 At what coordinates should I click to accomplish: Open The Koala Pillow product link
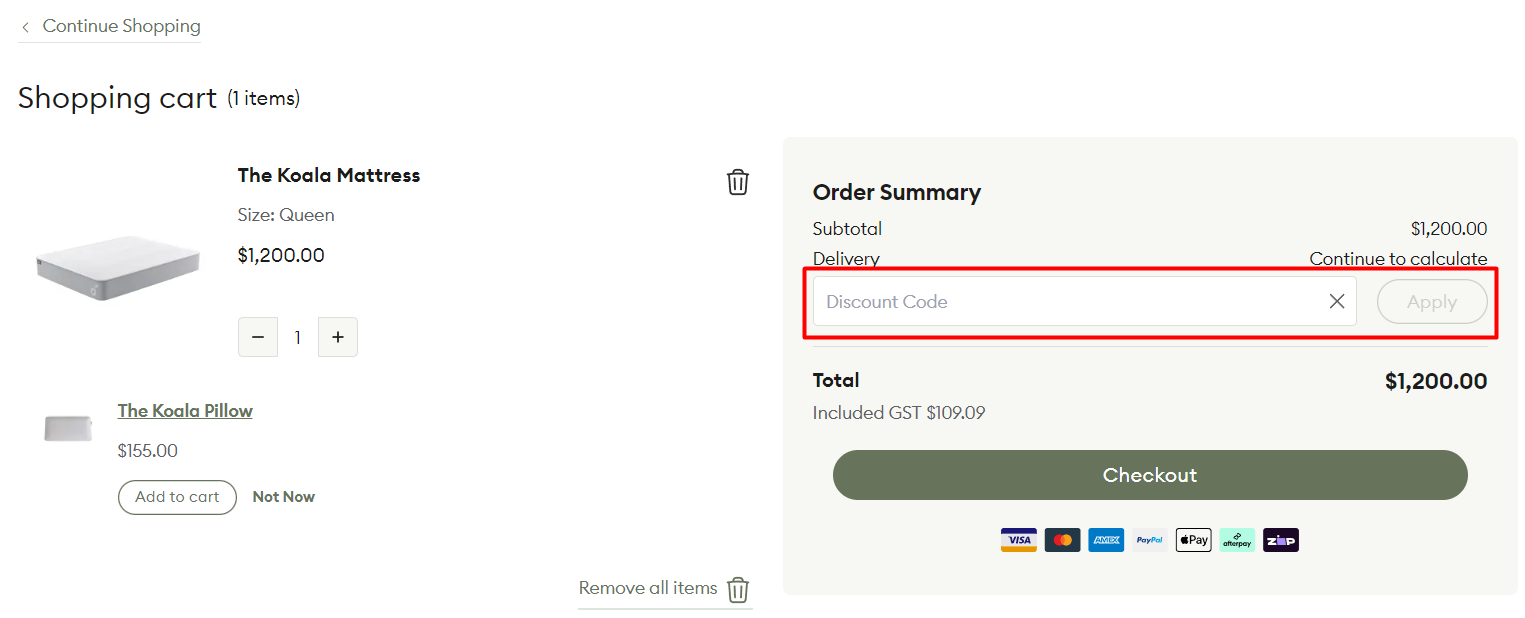tap(185, 410)
